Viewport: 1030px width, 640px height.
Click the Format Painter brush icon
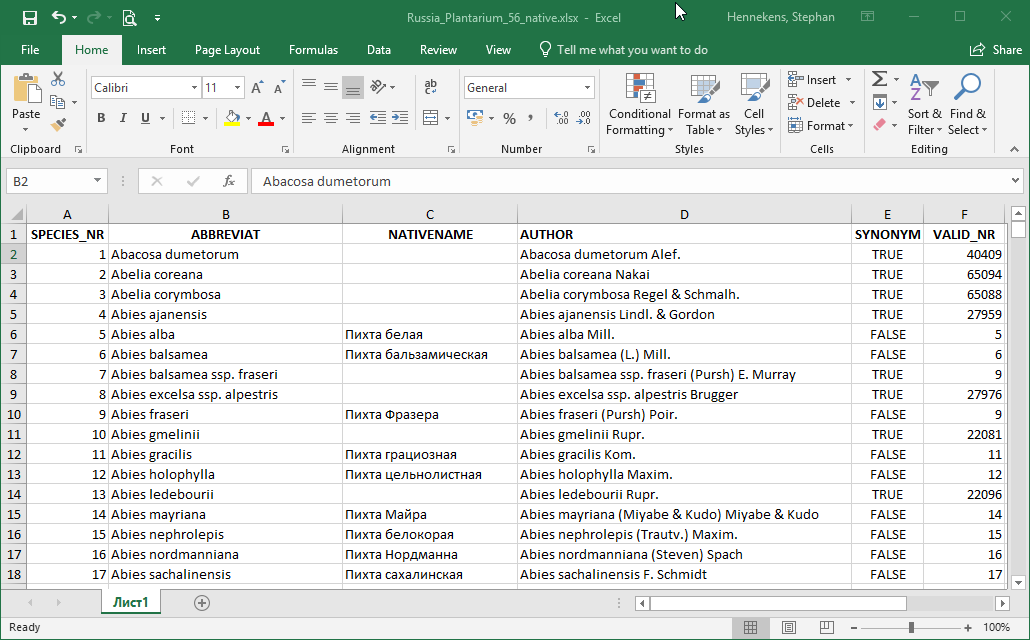pos(58,125)
